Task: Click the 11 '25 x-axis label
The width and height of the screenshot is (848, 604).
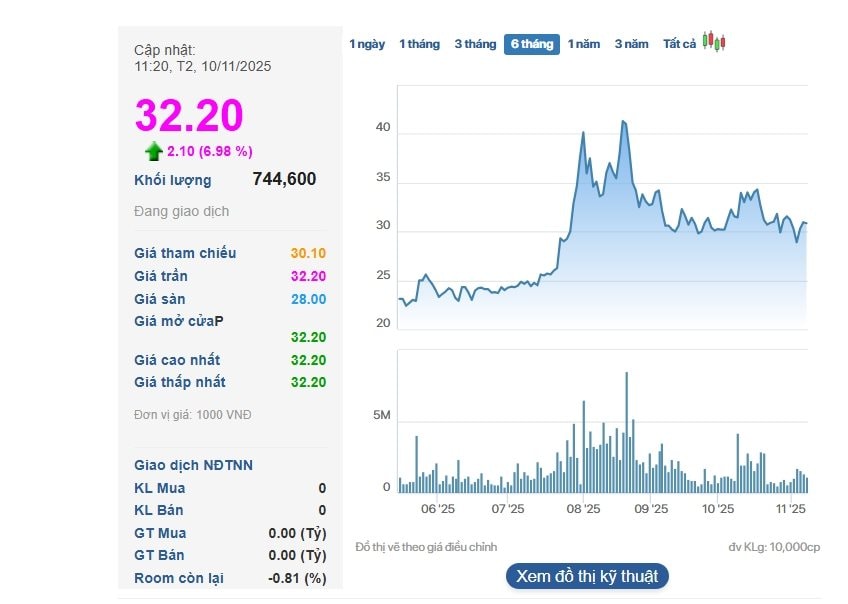Action: (x=791, y=509)
